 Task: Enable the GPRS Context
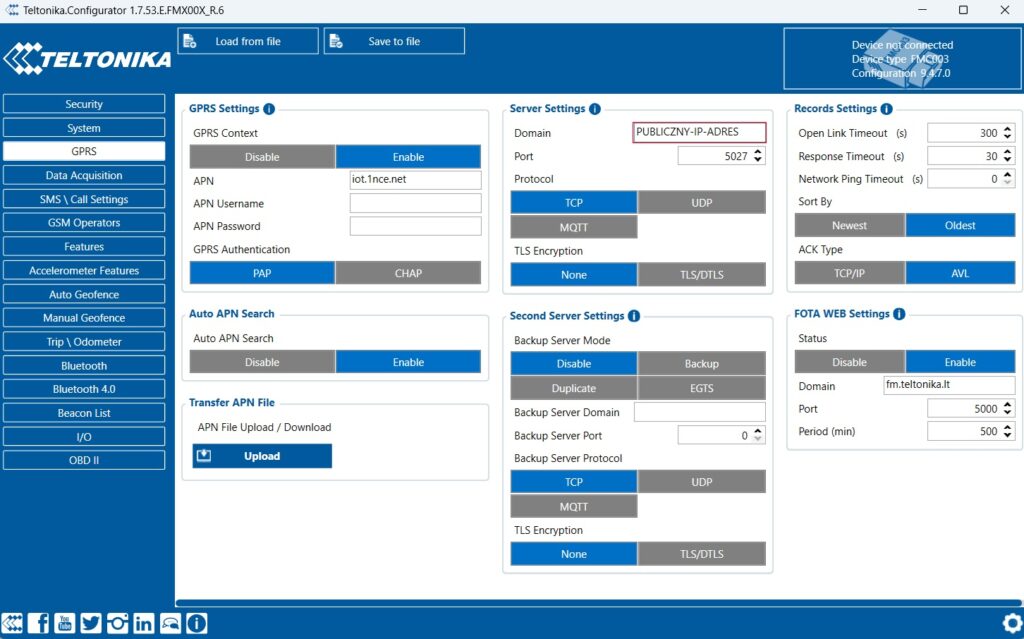tap(408, 157)
